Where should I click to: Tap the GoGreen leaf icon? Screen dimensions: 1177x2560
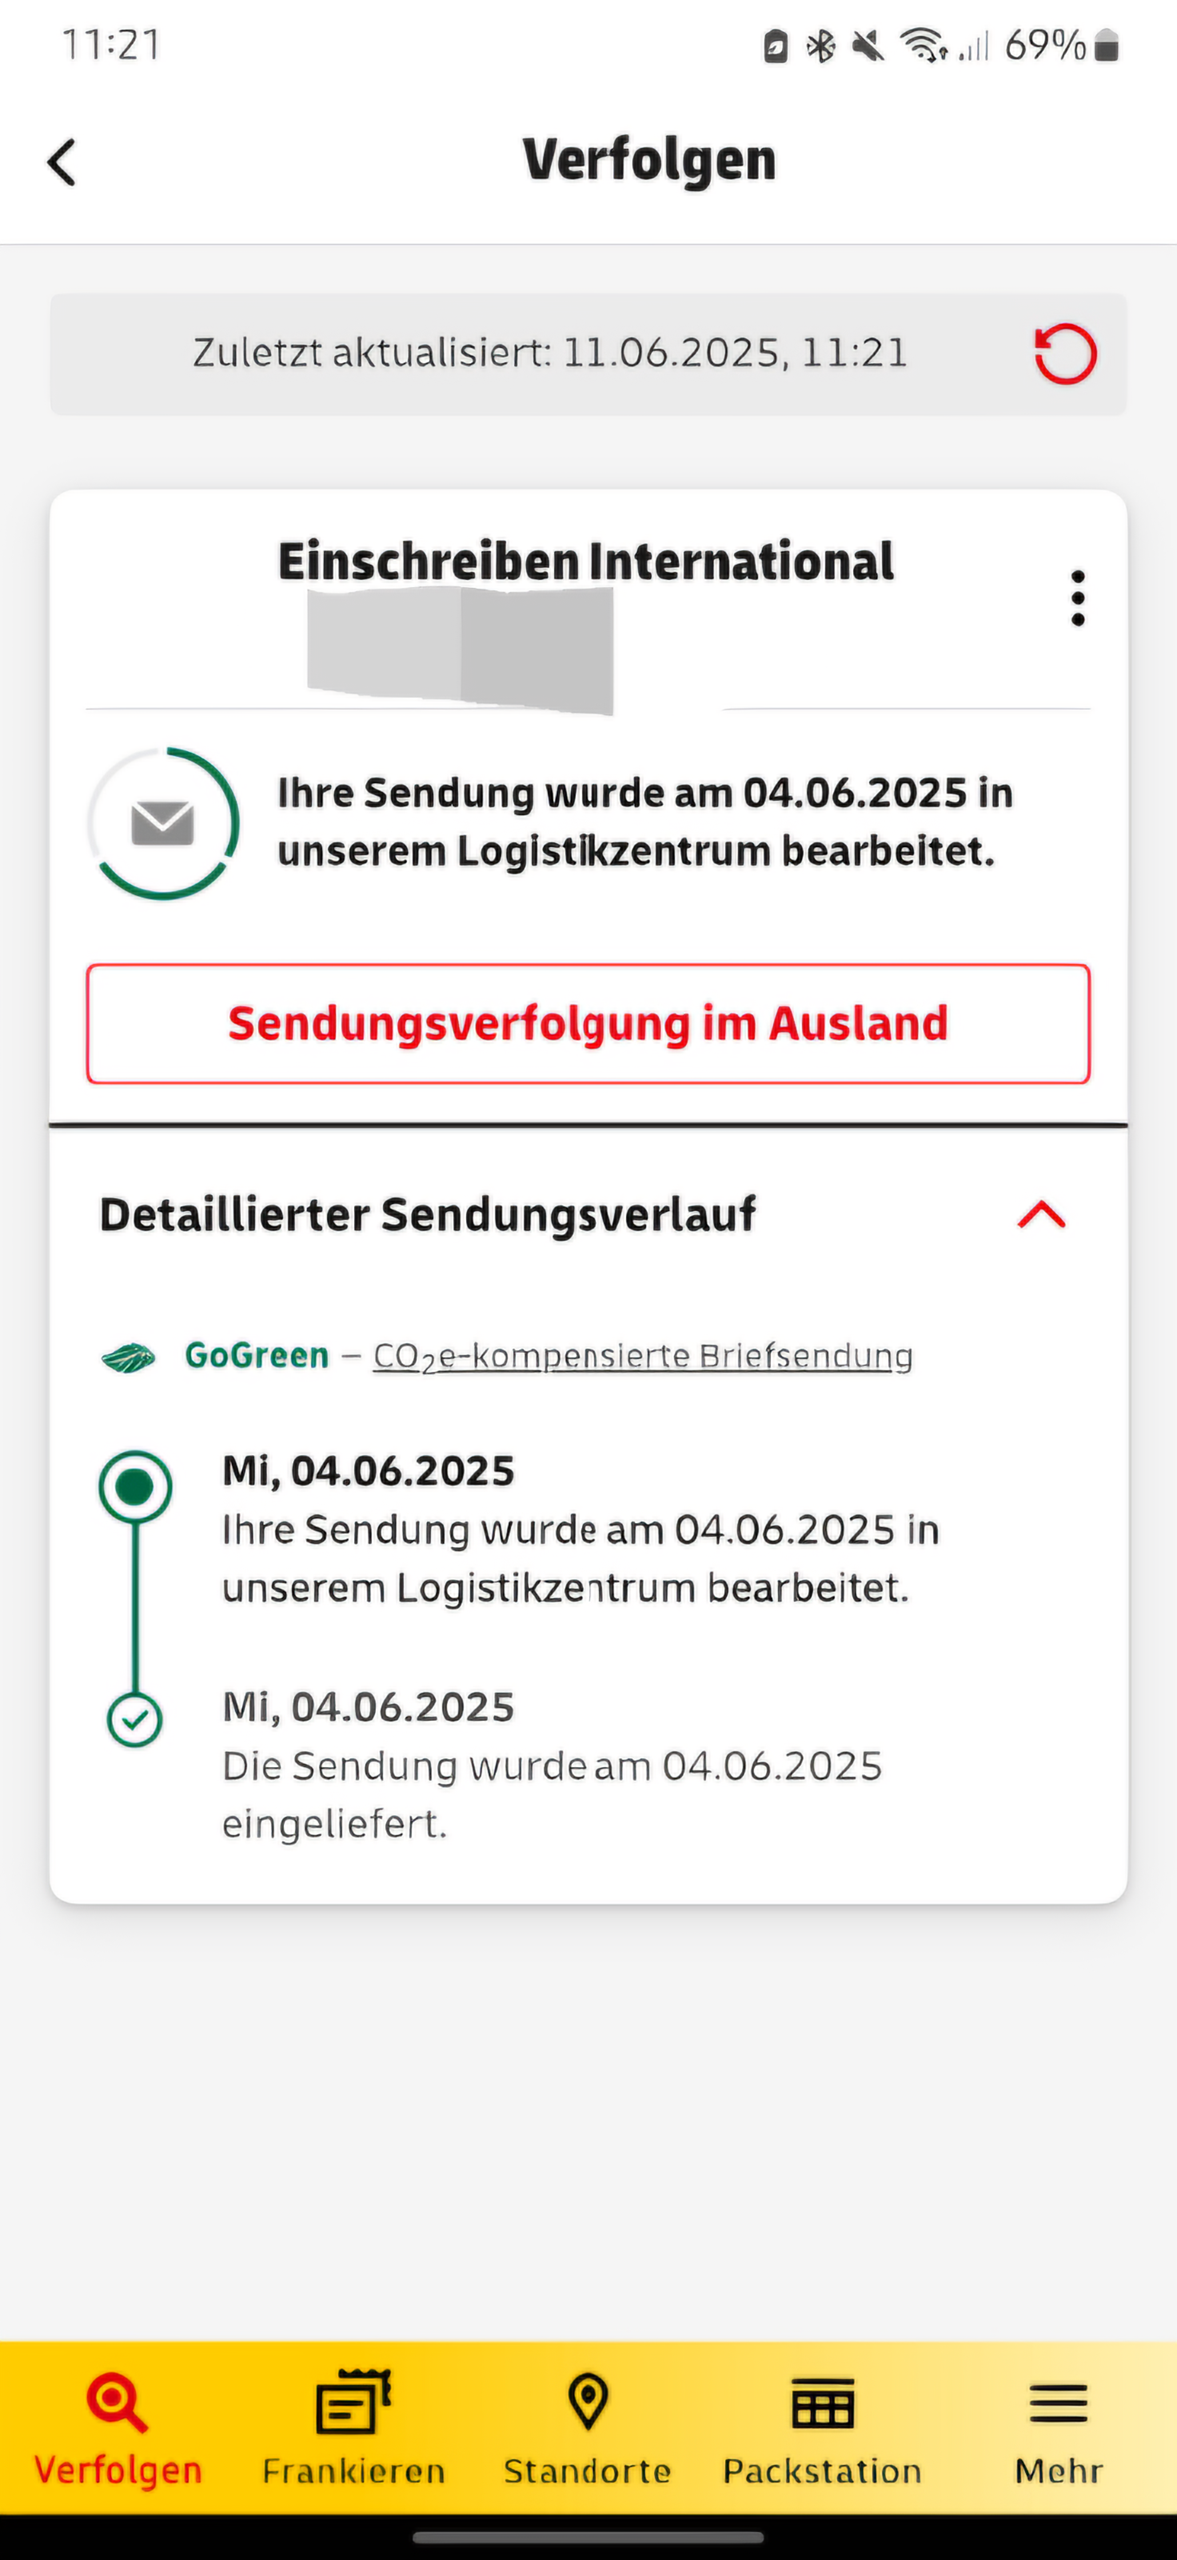click(128, 1355)
